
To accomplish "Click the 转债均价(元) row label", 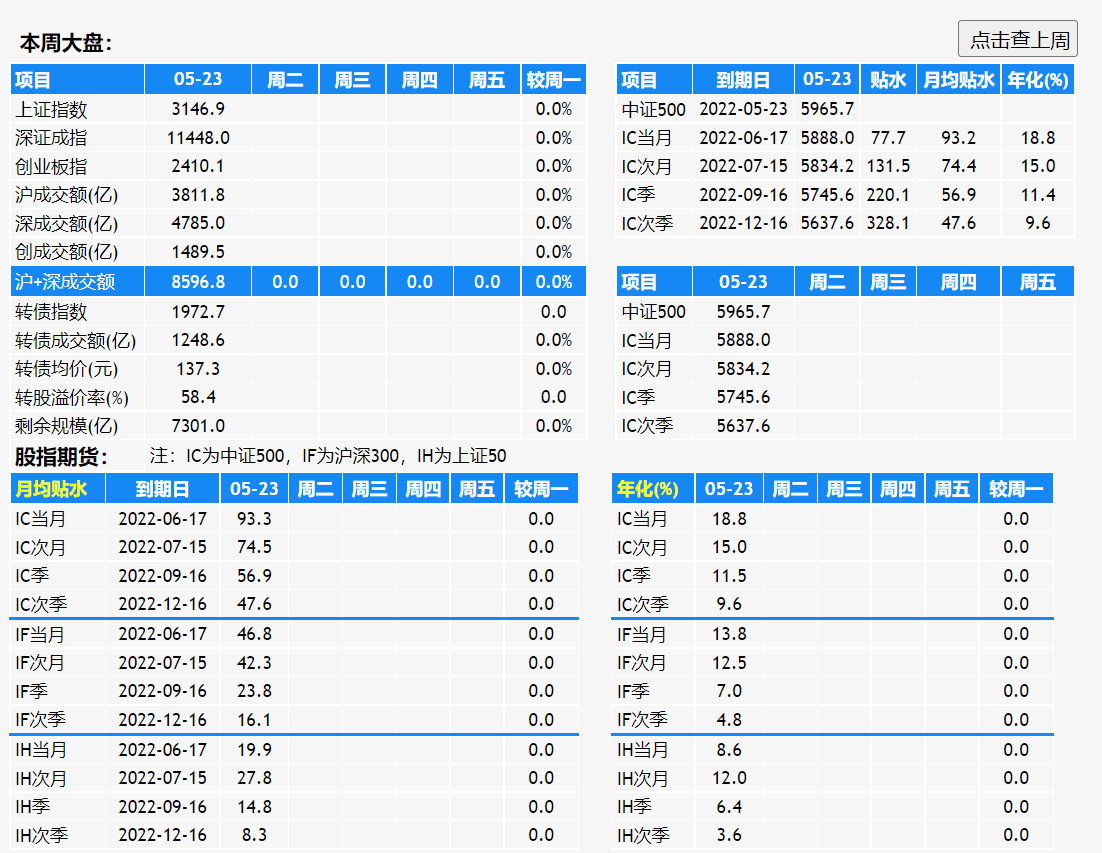I will [65, 369].
